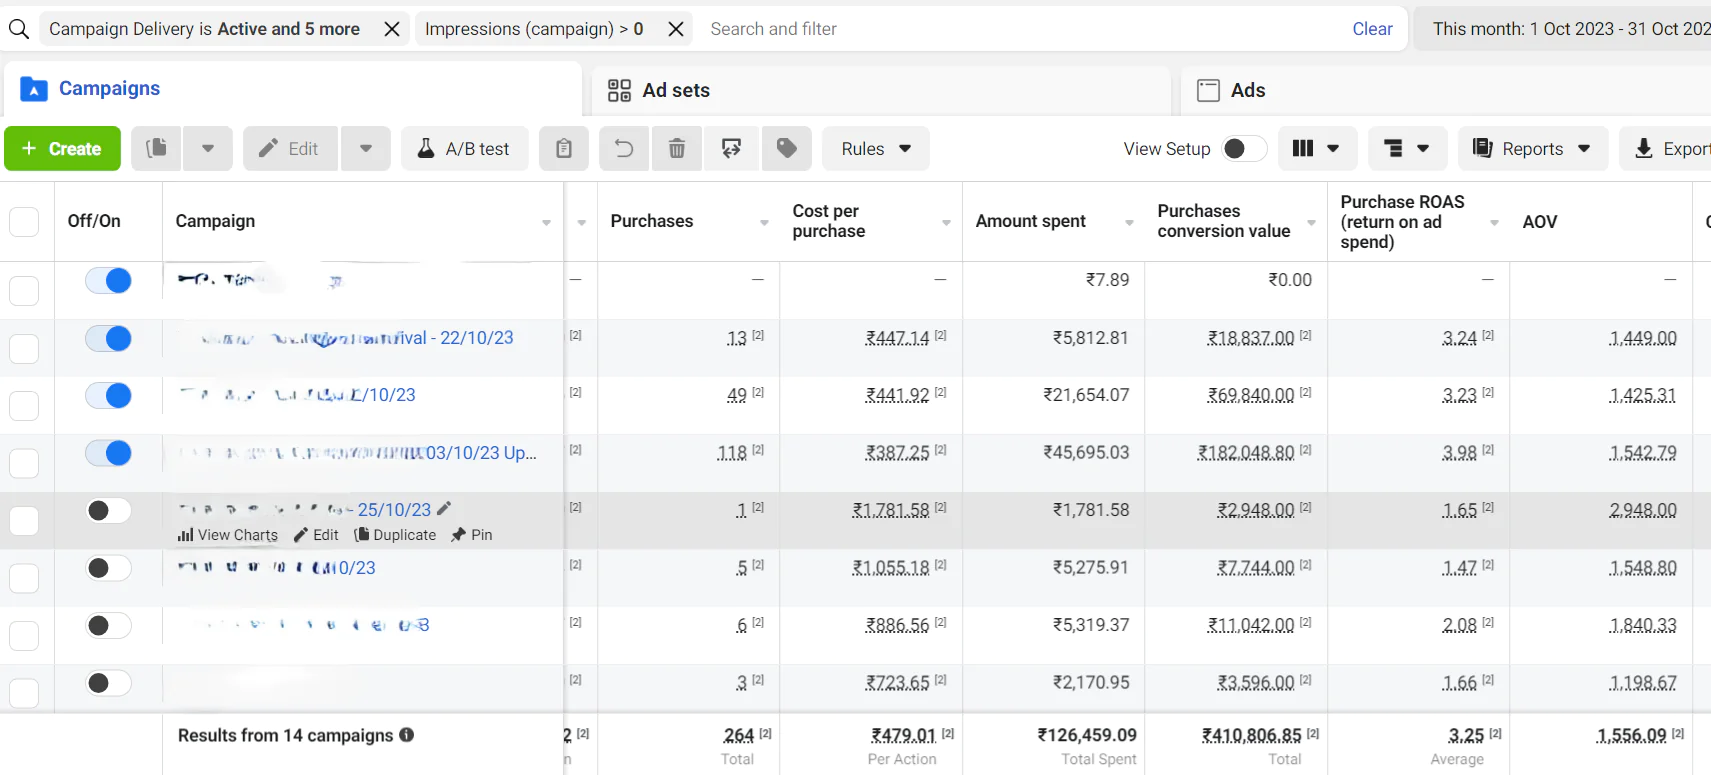1711x775 pixels.
Task: Click the inline Edit link under 25/10/23
Action: (317, 535)
